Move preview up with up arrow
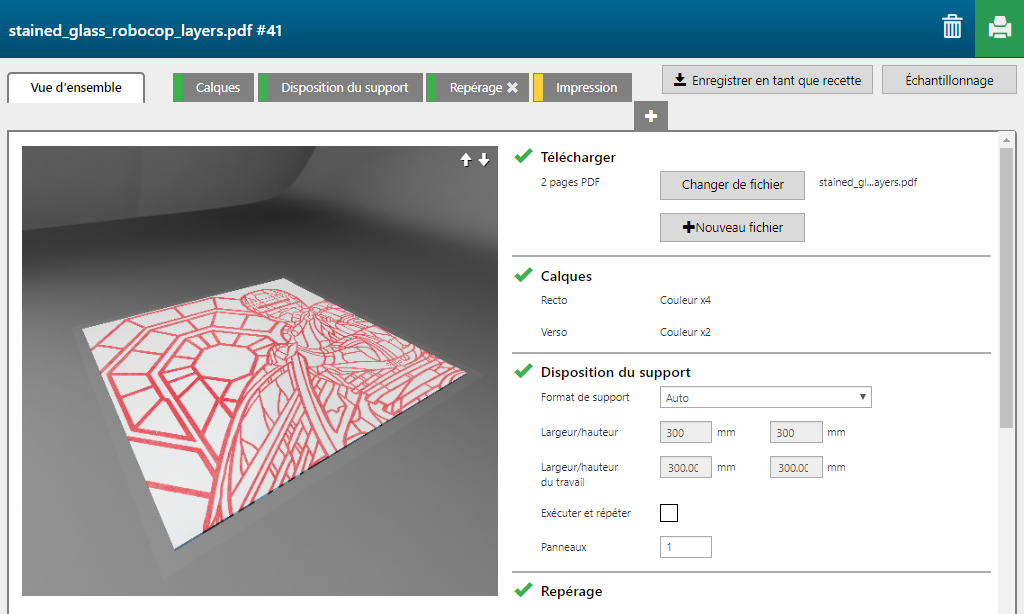This screenshot has width=1024, height=614. (x=466, y=160)
